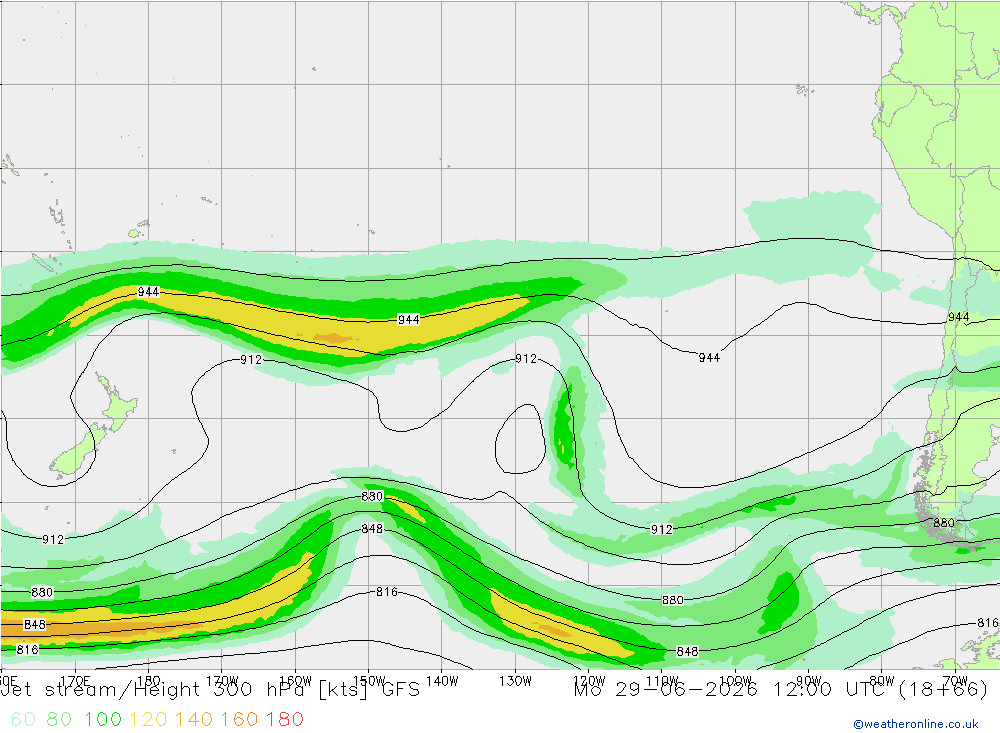Click the 140W longitude label
This screenshot has width=1000, height=733.
(x=442, y=681)
